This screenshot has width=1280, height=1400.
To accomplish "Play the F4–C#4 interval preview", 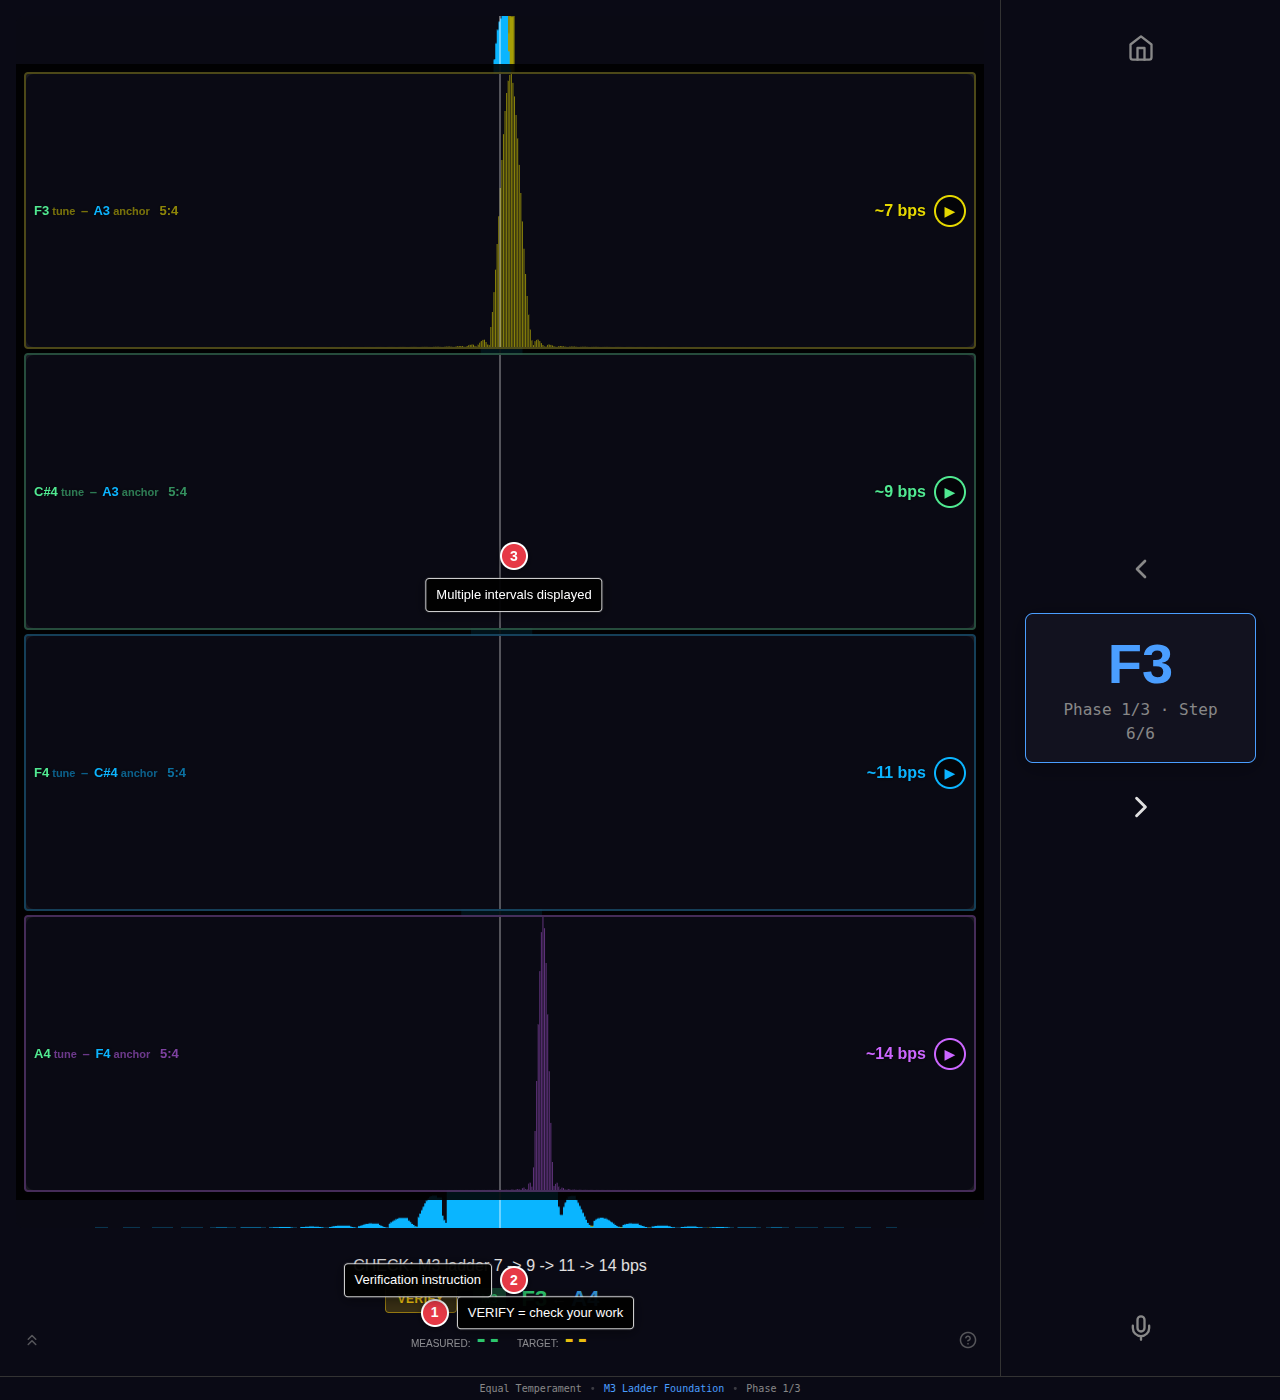I will [947, 772].
